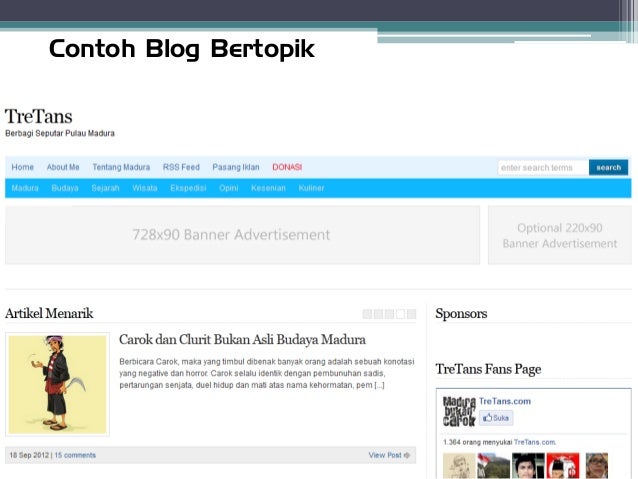Click the Artikel Menarik heading
This screenshot has width=638, height=479.
[x=49, y=313]
